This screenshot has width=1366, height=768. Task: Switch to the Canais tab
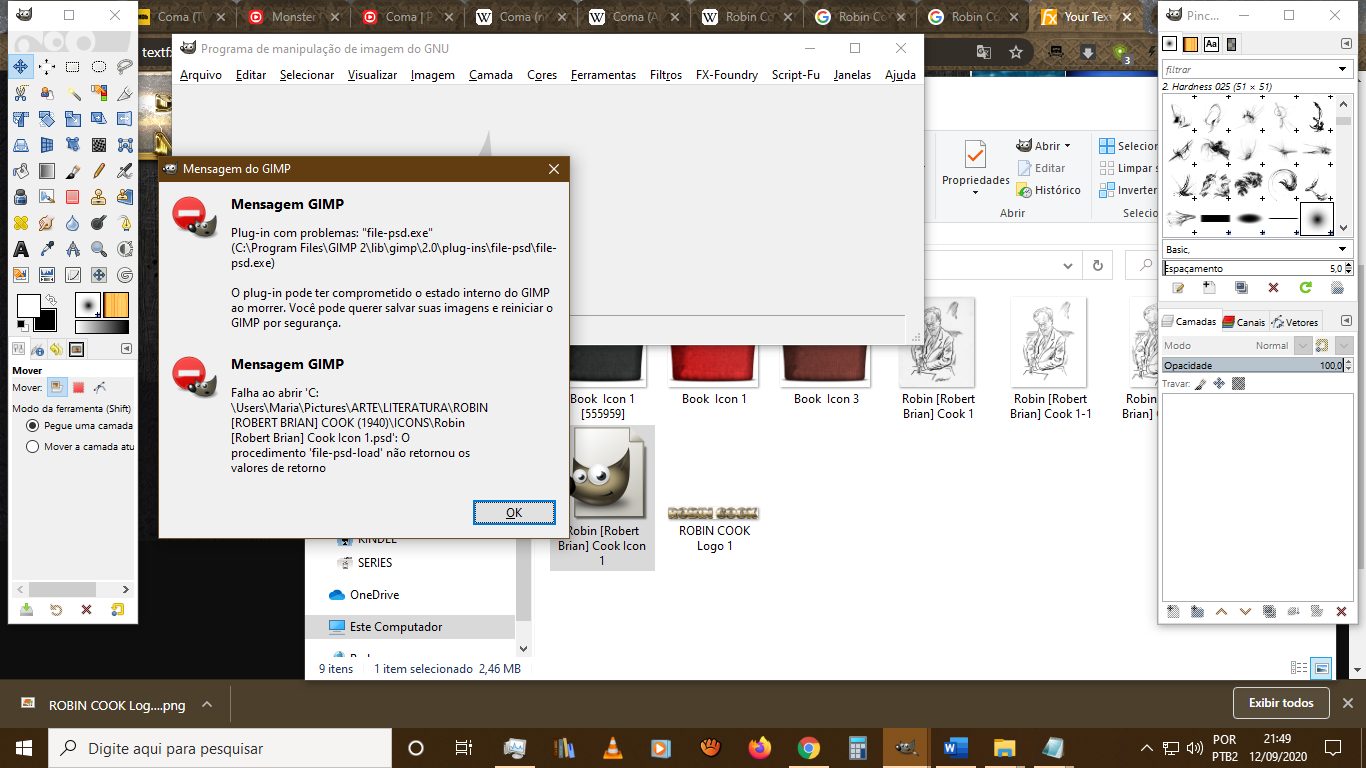1244,322
